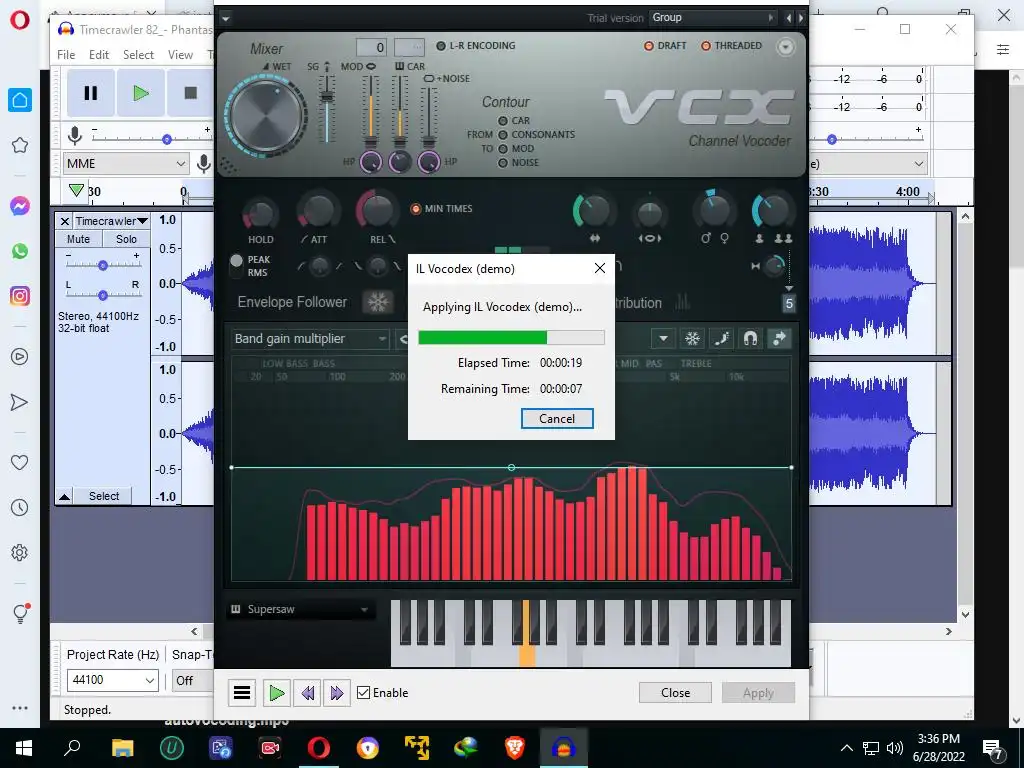
Task: Open the effect menu hamburger button
Action: (x=242, y=692)
